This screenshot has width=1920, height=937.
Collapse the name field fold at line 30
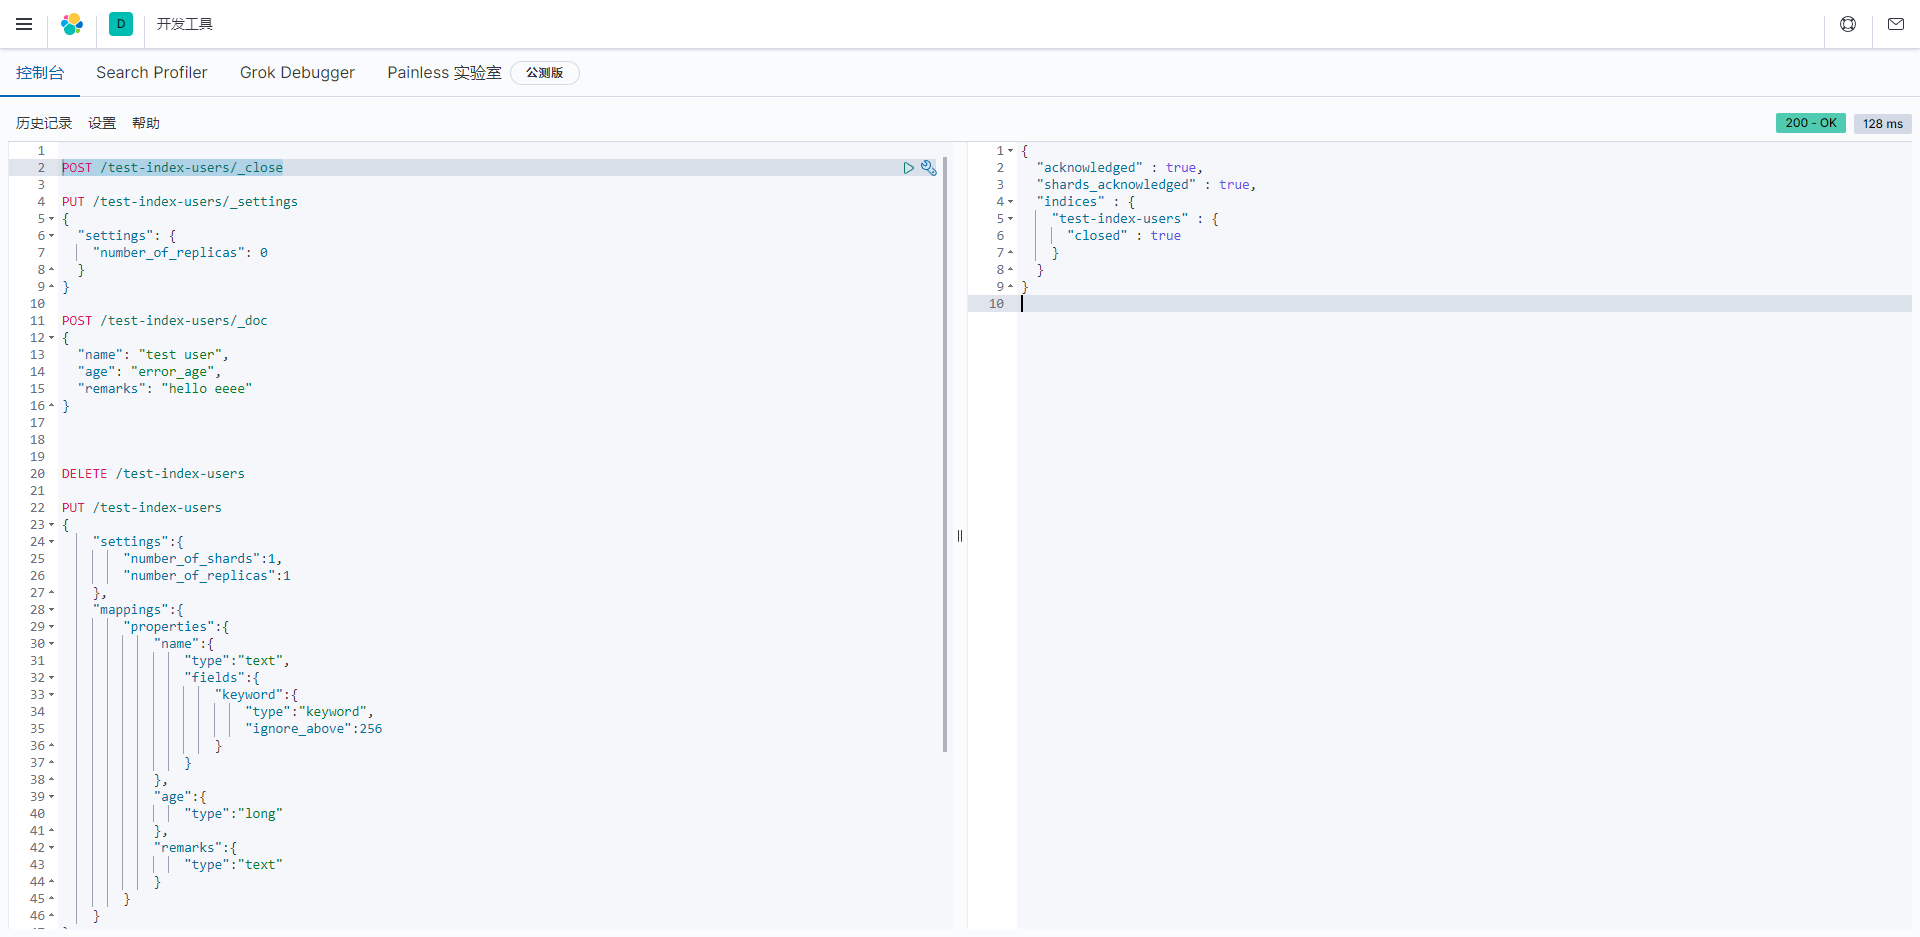[52, 644]
